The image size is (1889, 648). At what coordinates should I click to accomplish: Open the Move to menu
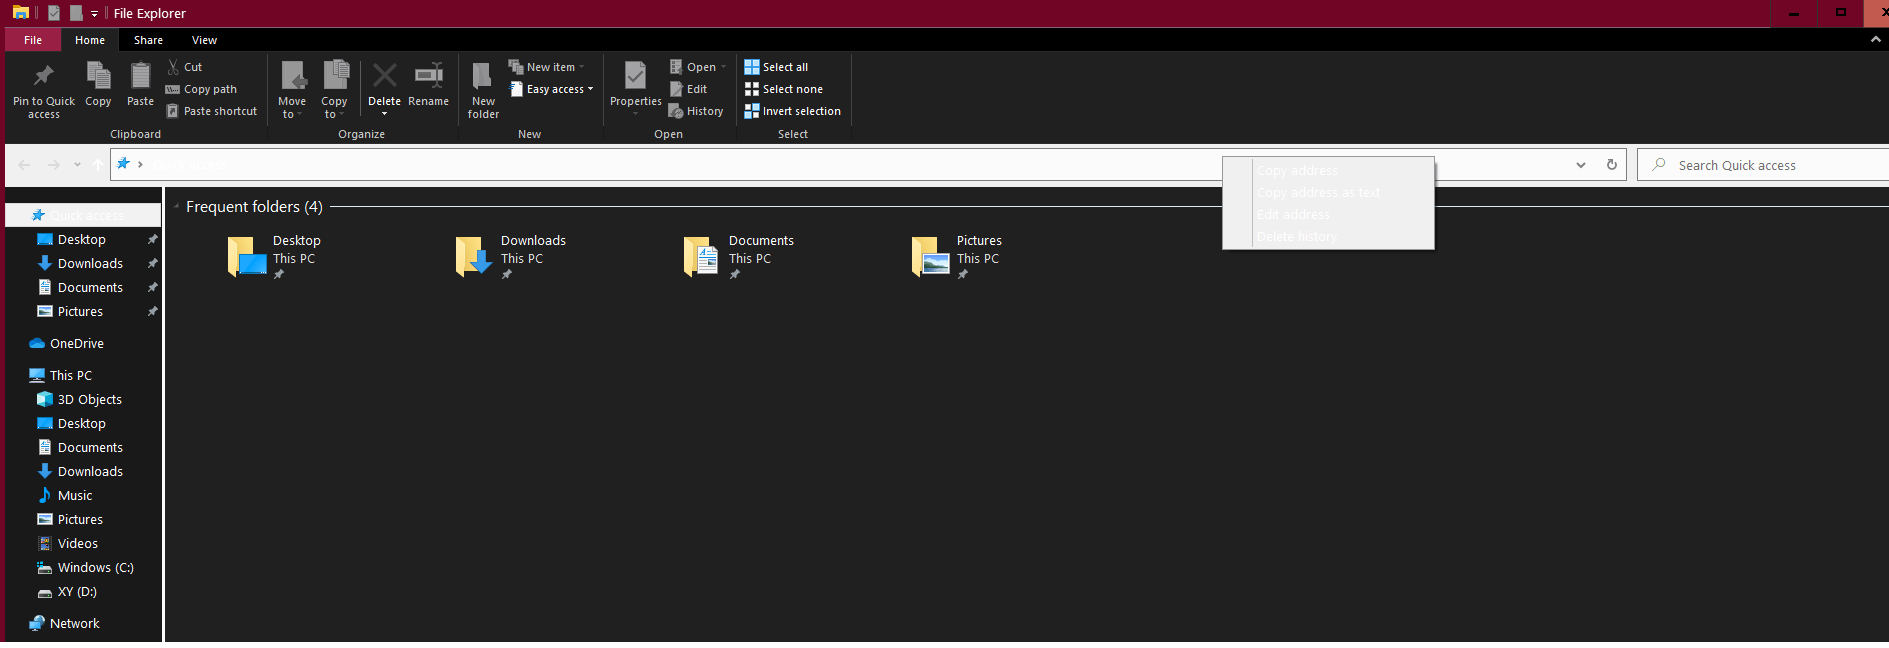click(292, 90)
